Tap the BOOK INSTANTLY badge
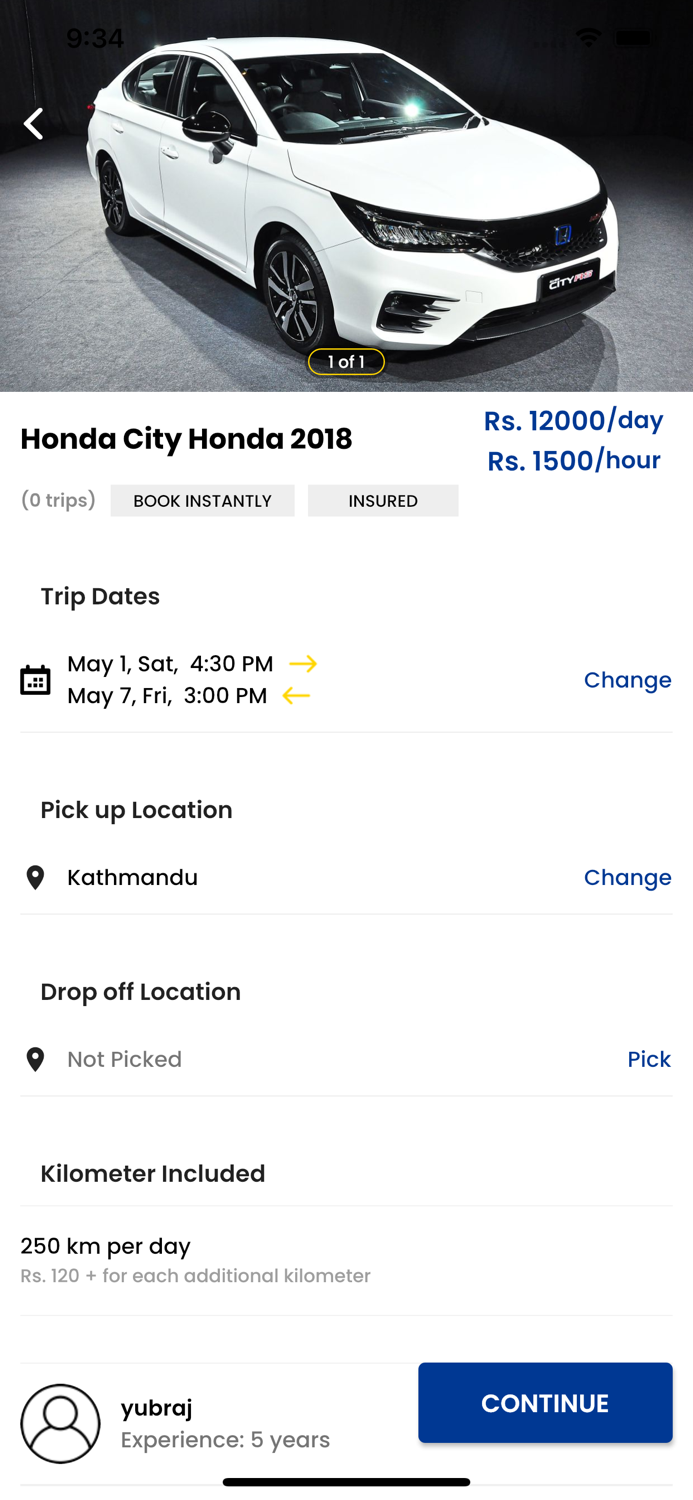Image resolution: width=693 pixels, height=1500 pixels. [202, 501]
